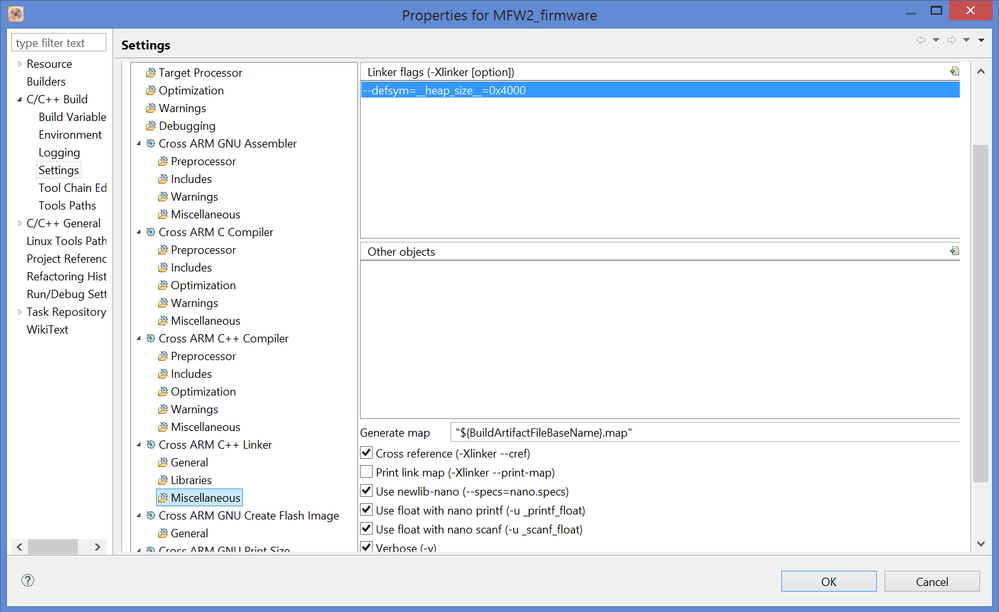Click the vertical scrollbar in settings panel
Viewport: 999px width, 612px height.
point(980,300)
